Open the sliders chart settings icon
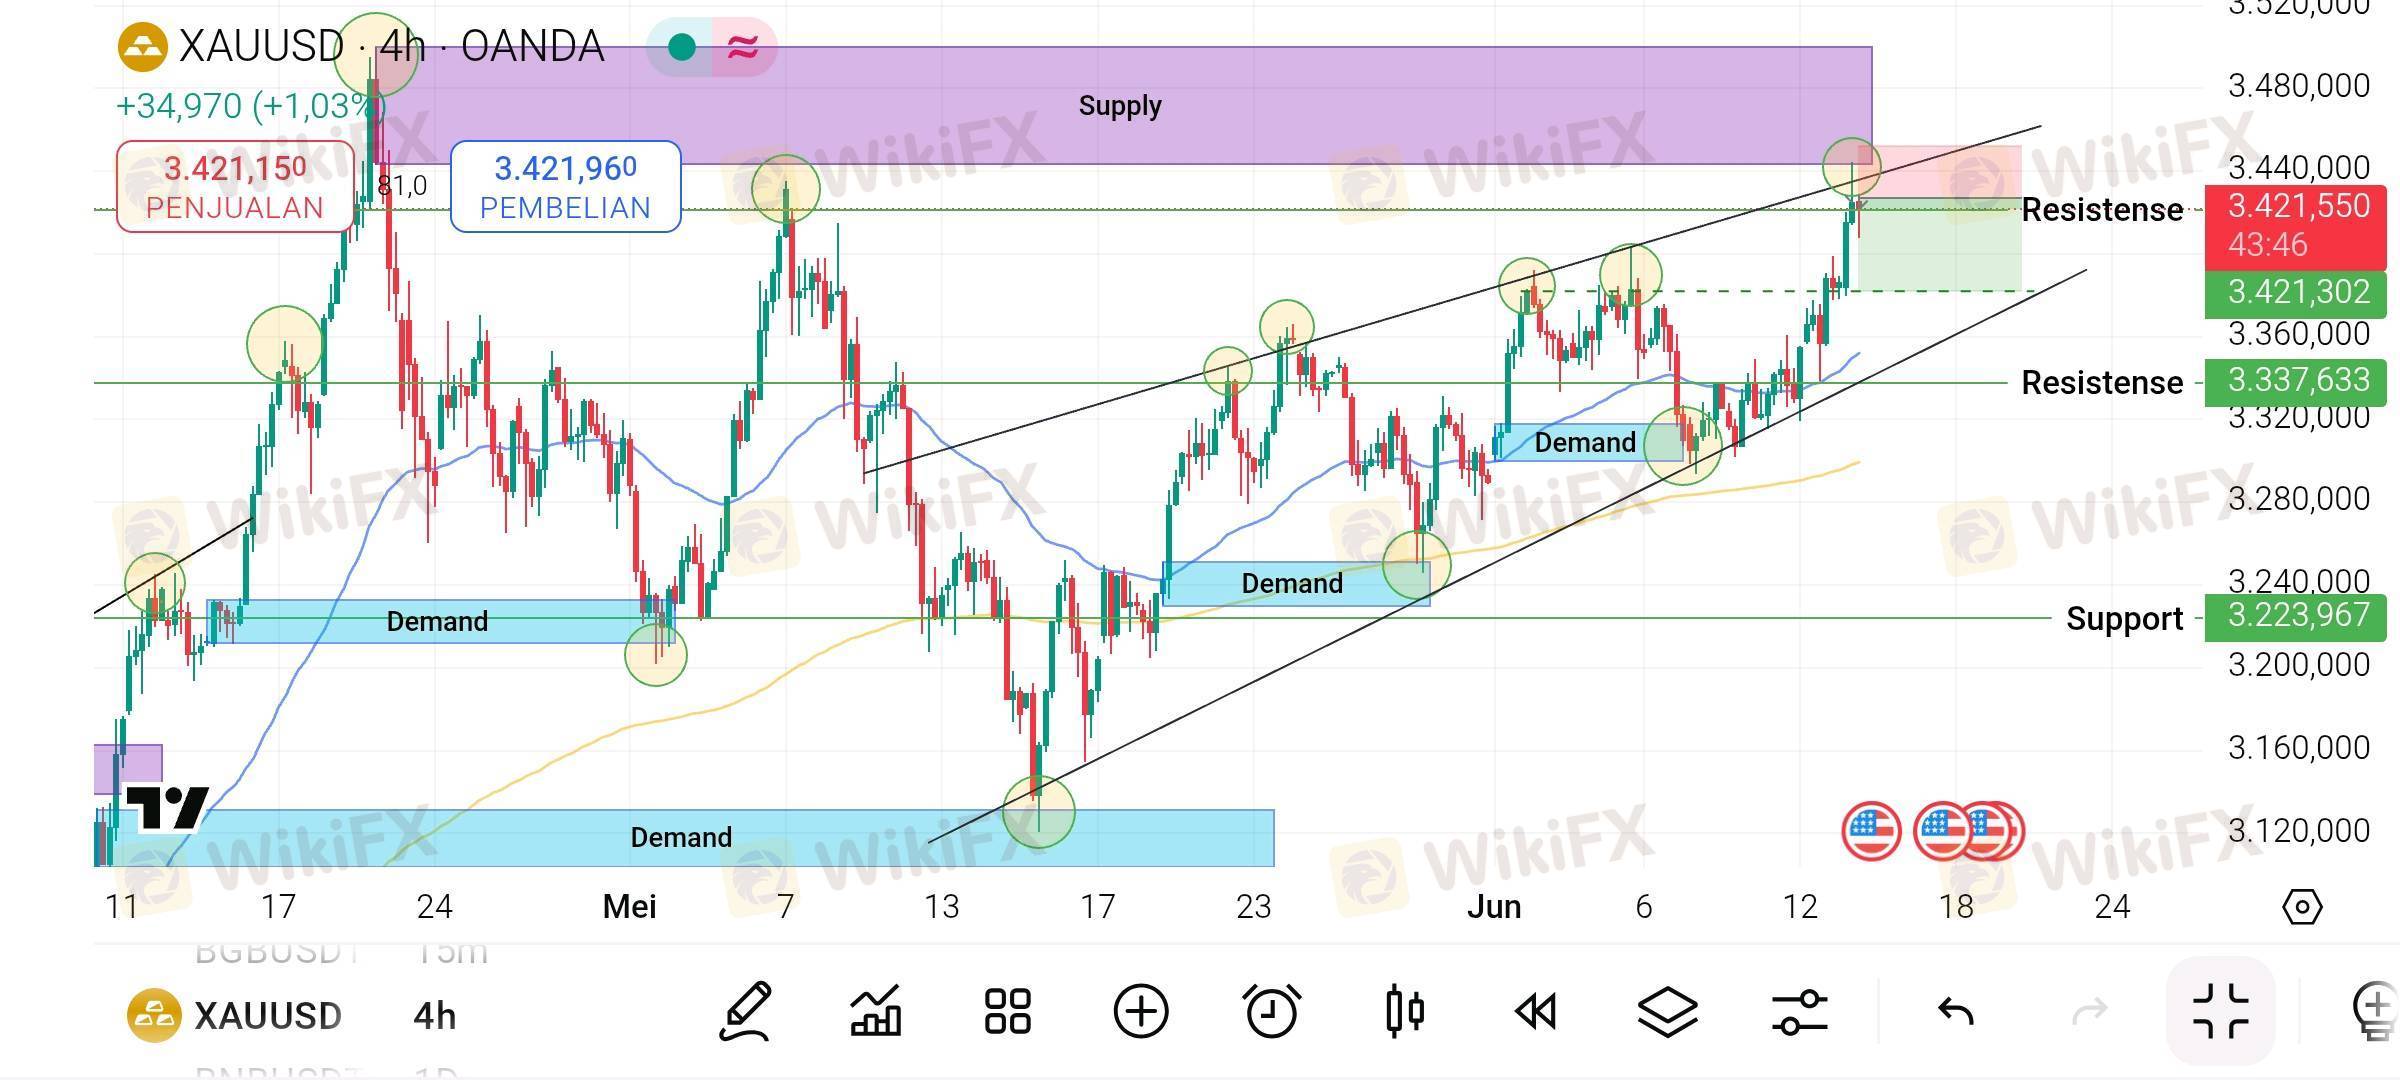Viewport: 2400px width, 1080px height. [1799, 1011]
